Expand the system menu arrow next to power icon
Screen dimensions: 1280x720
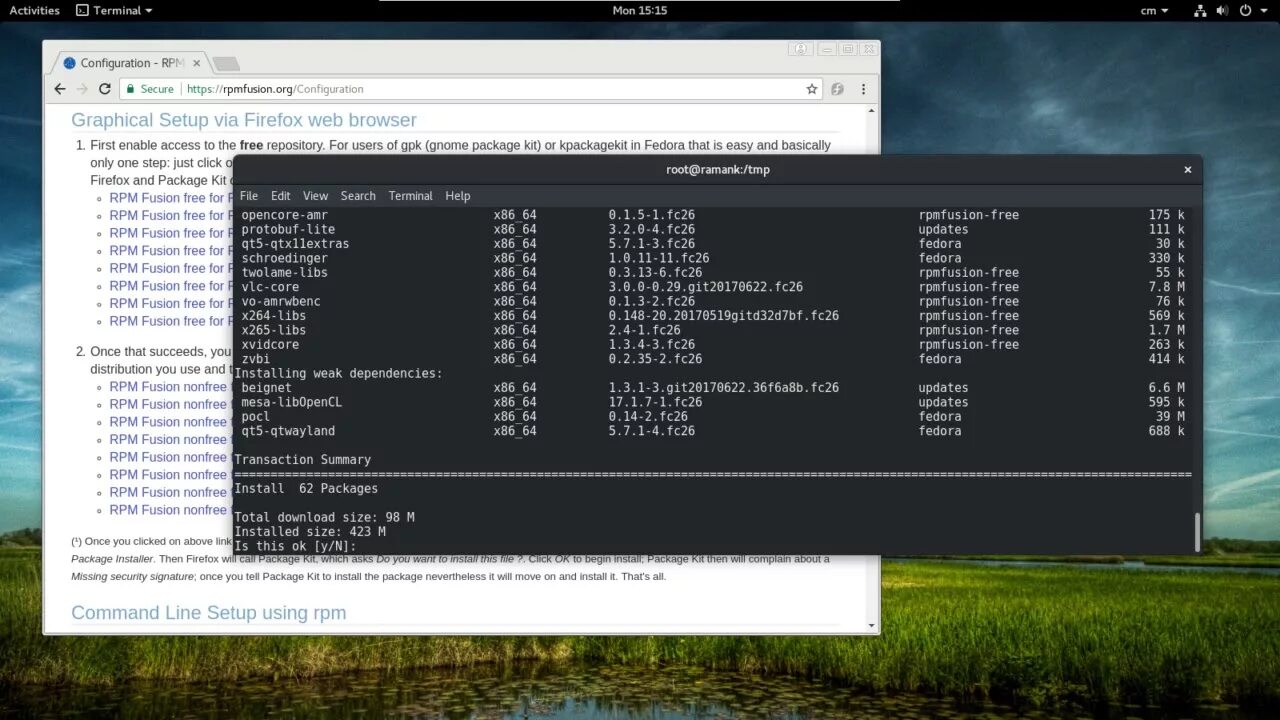(x=1263, y=11)
